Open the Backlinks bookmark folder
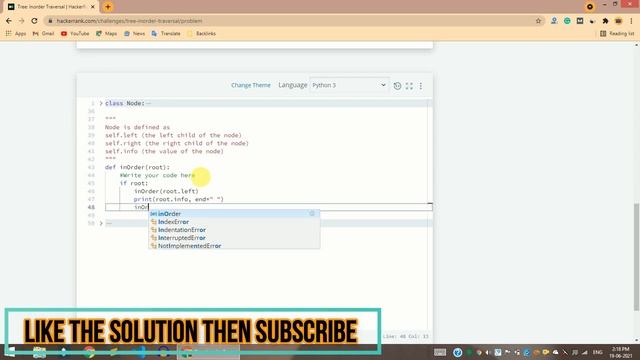The width and height of the screenshot is (640, 360). point(201,33)
